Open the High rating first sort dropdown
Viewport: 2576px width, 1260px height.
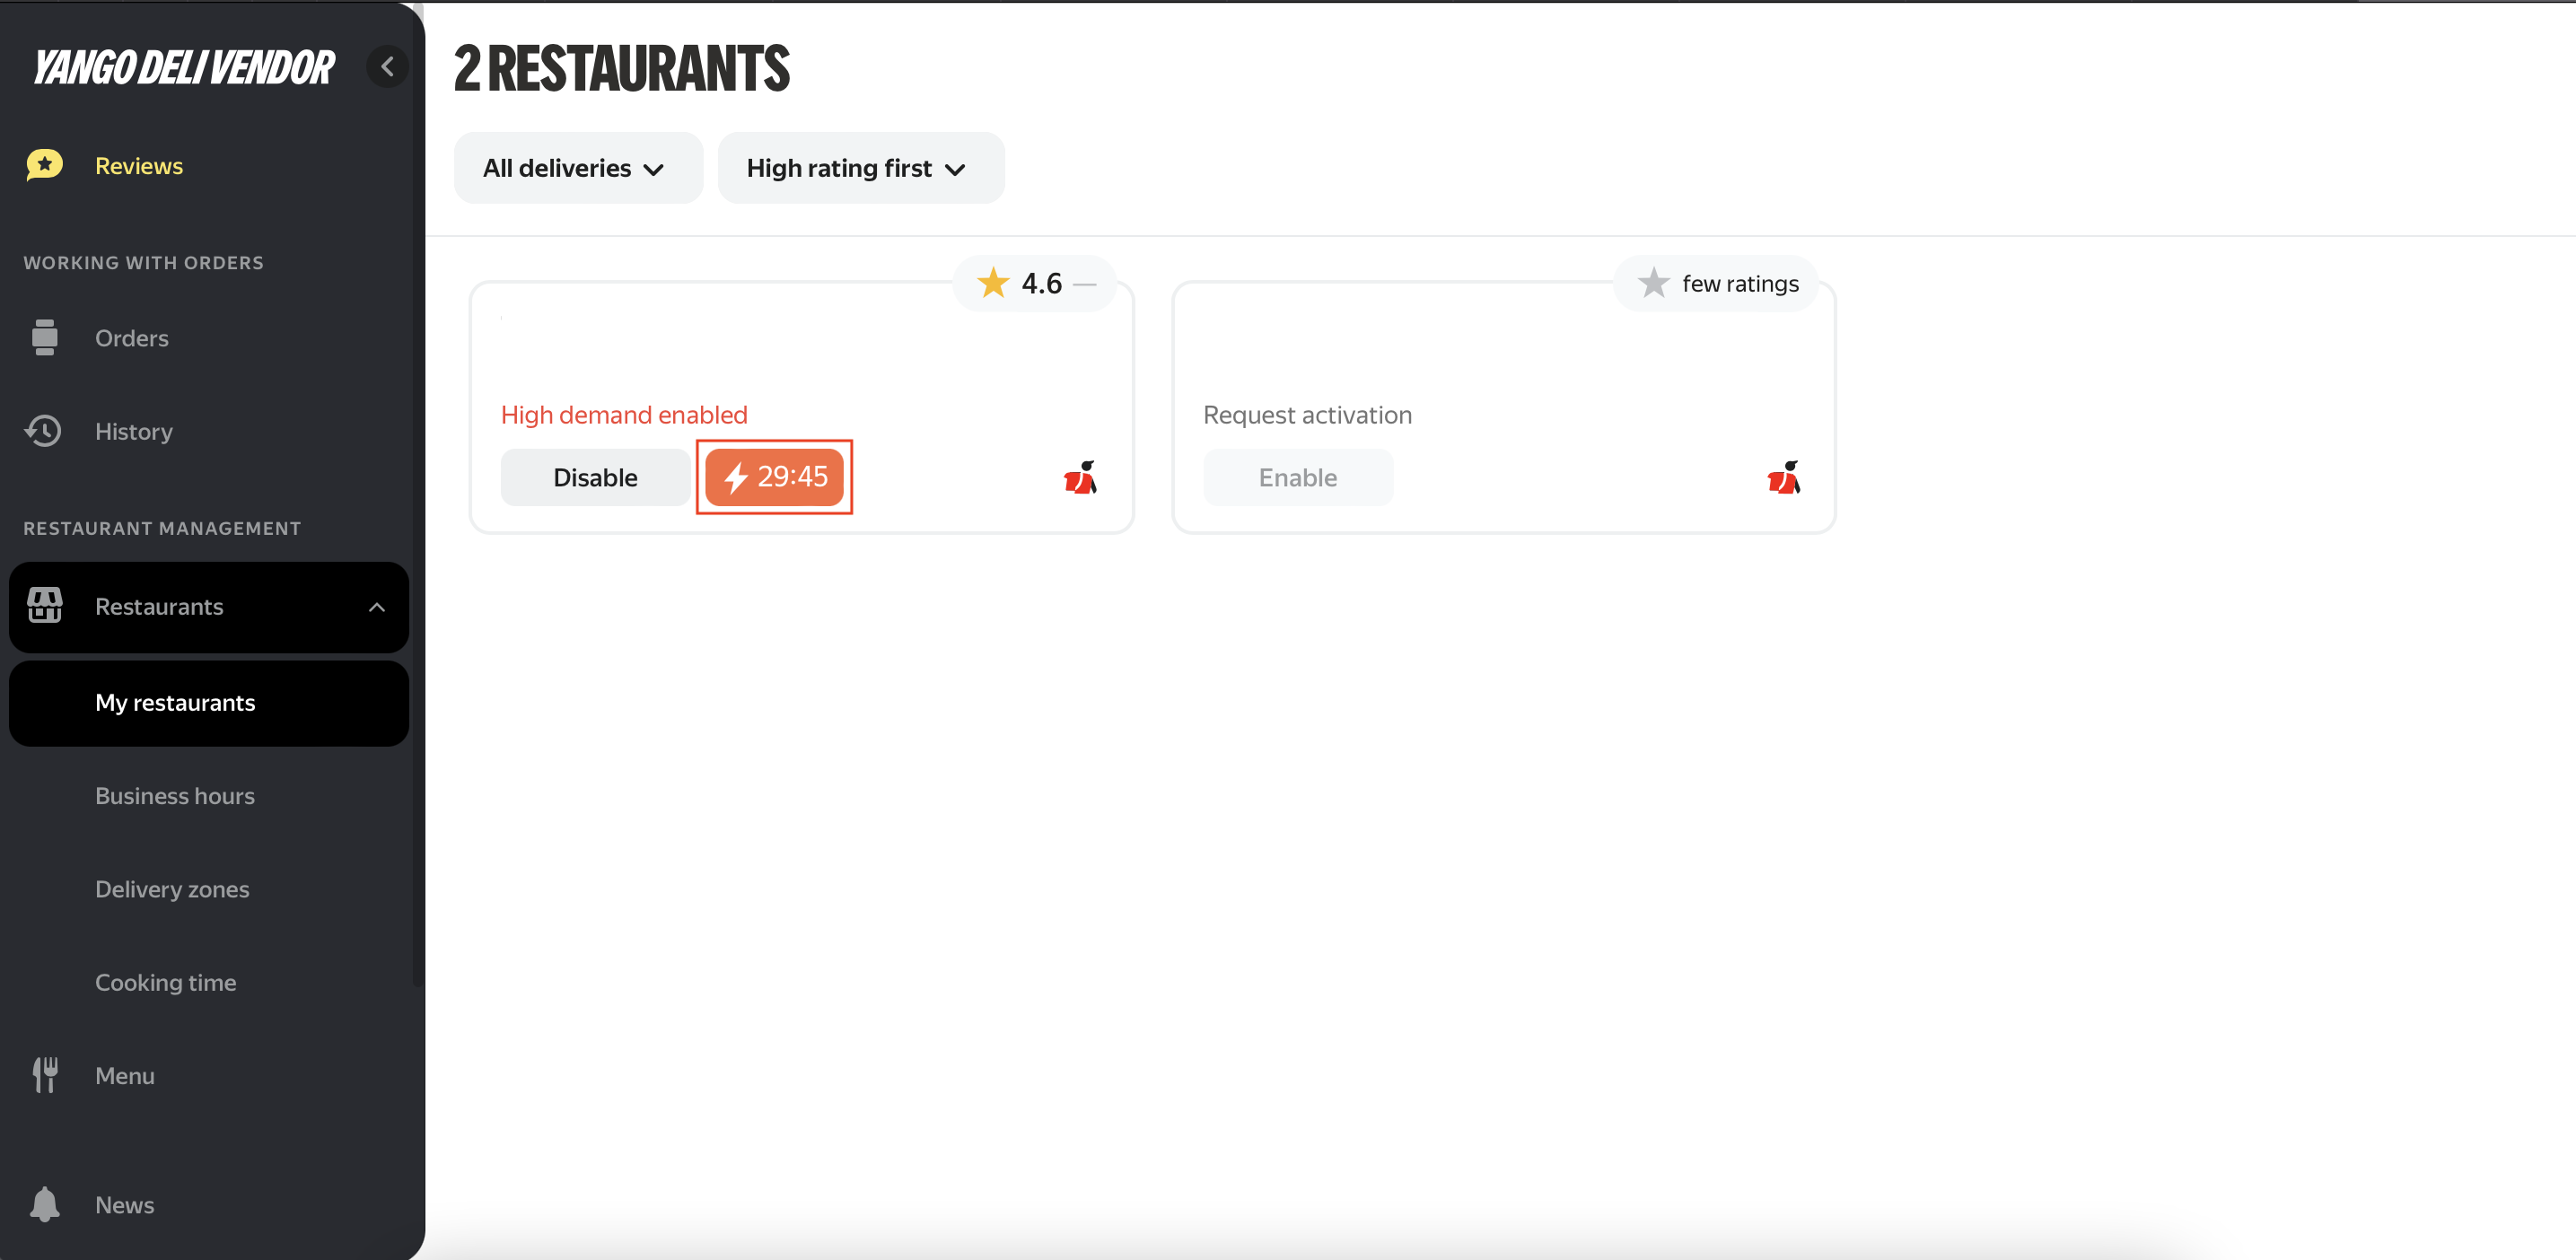[860, 168]
